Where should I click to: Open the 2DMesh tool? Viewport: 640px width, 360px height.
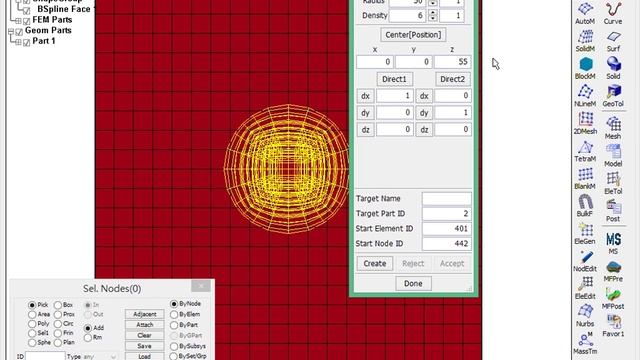585,123
